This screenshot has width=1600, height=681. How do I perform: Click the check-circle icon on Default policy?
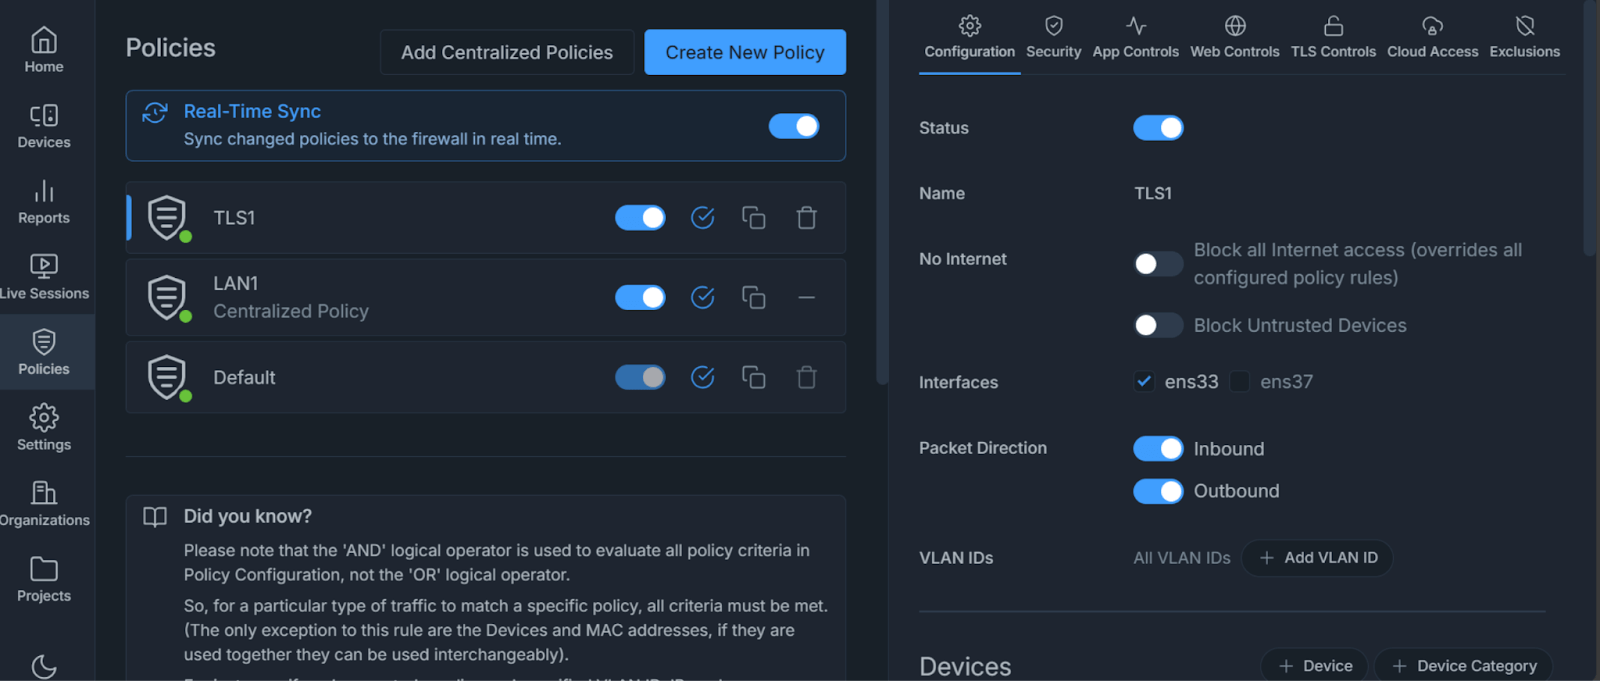[x=703, y=377]
